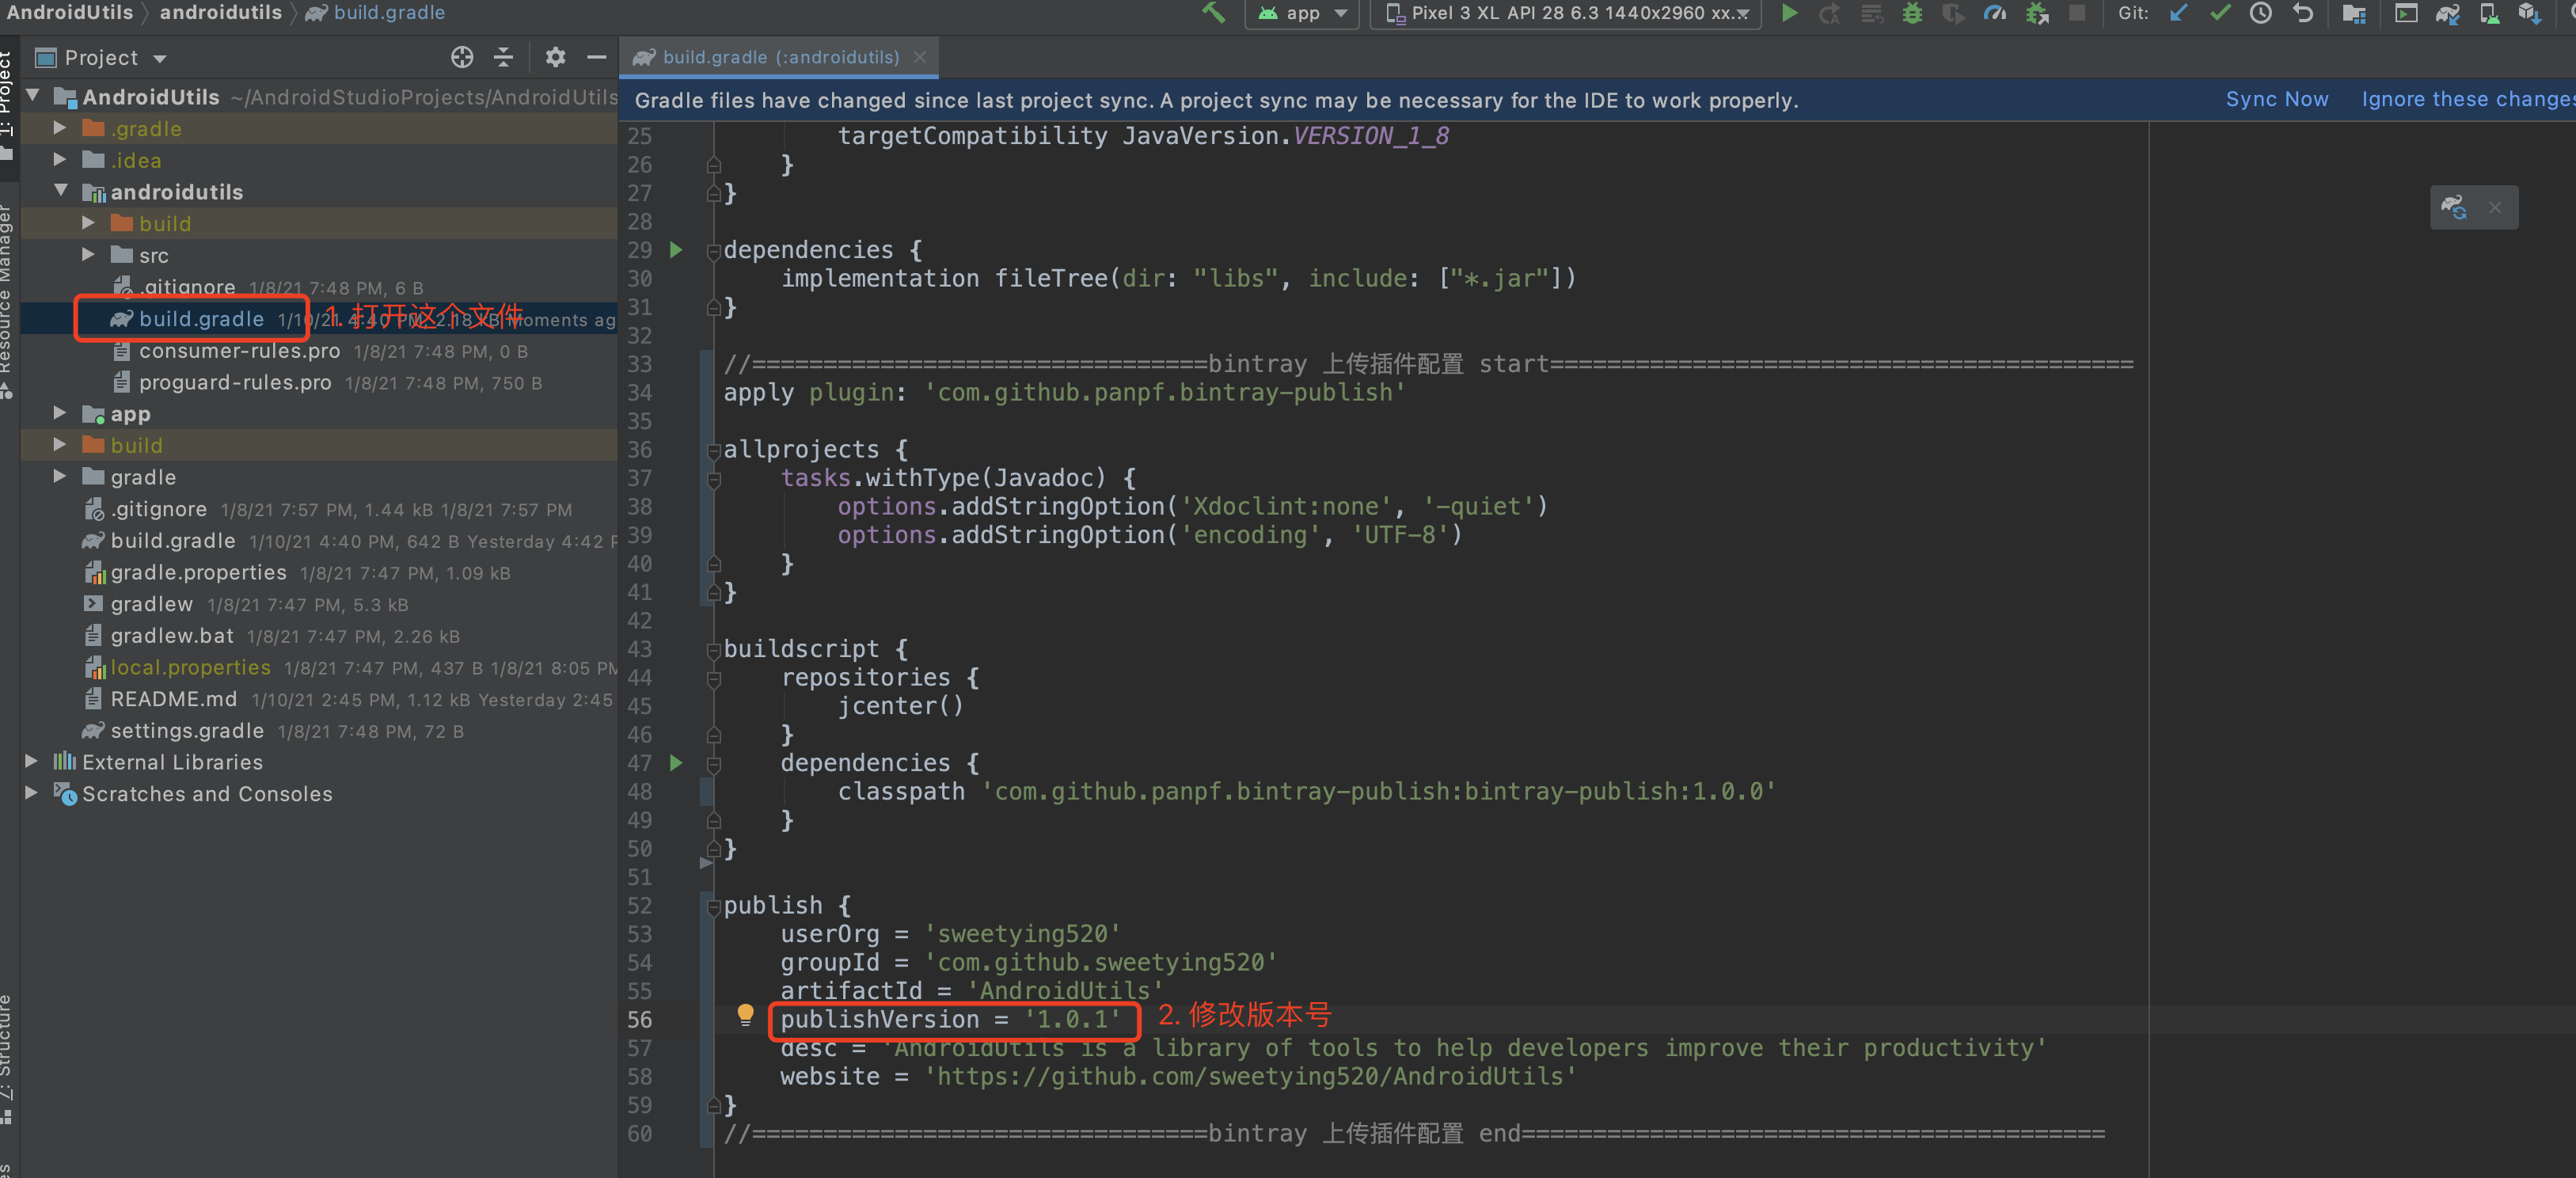
Task: Click Git commit checkmark icon
Action: point(2220,13)
